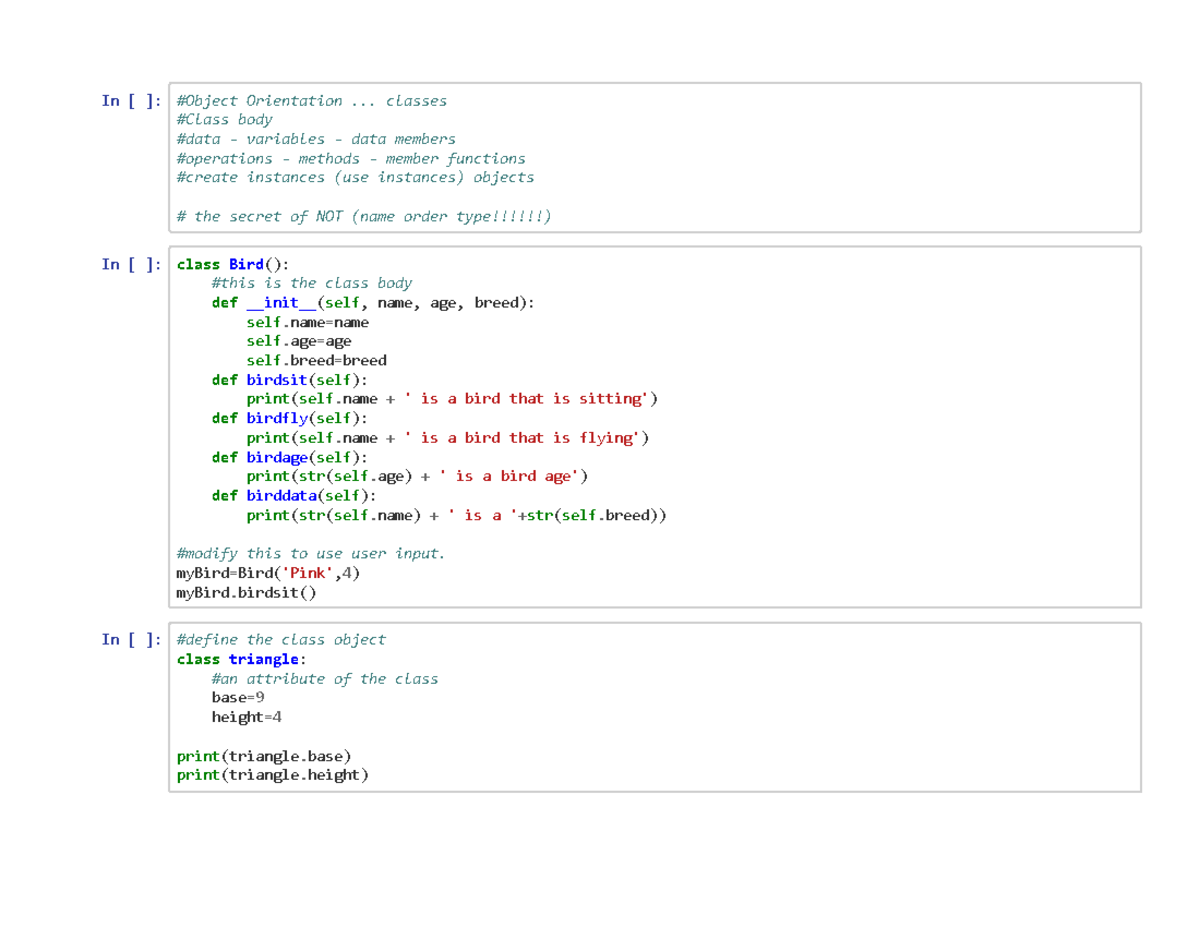Image resolution: width=1200 pixels, height=927 pixels.
Task: Click the second cell's In prompt
Action: coord(131,263)
